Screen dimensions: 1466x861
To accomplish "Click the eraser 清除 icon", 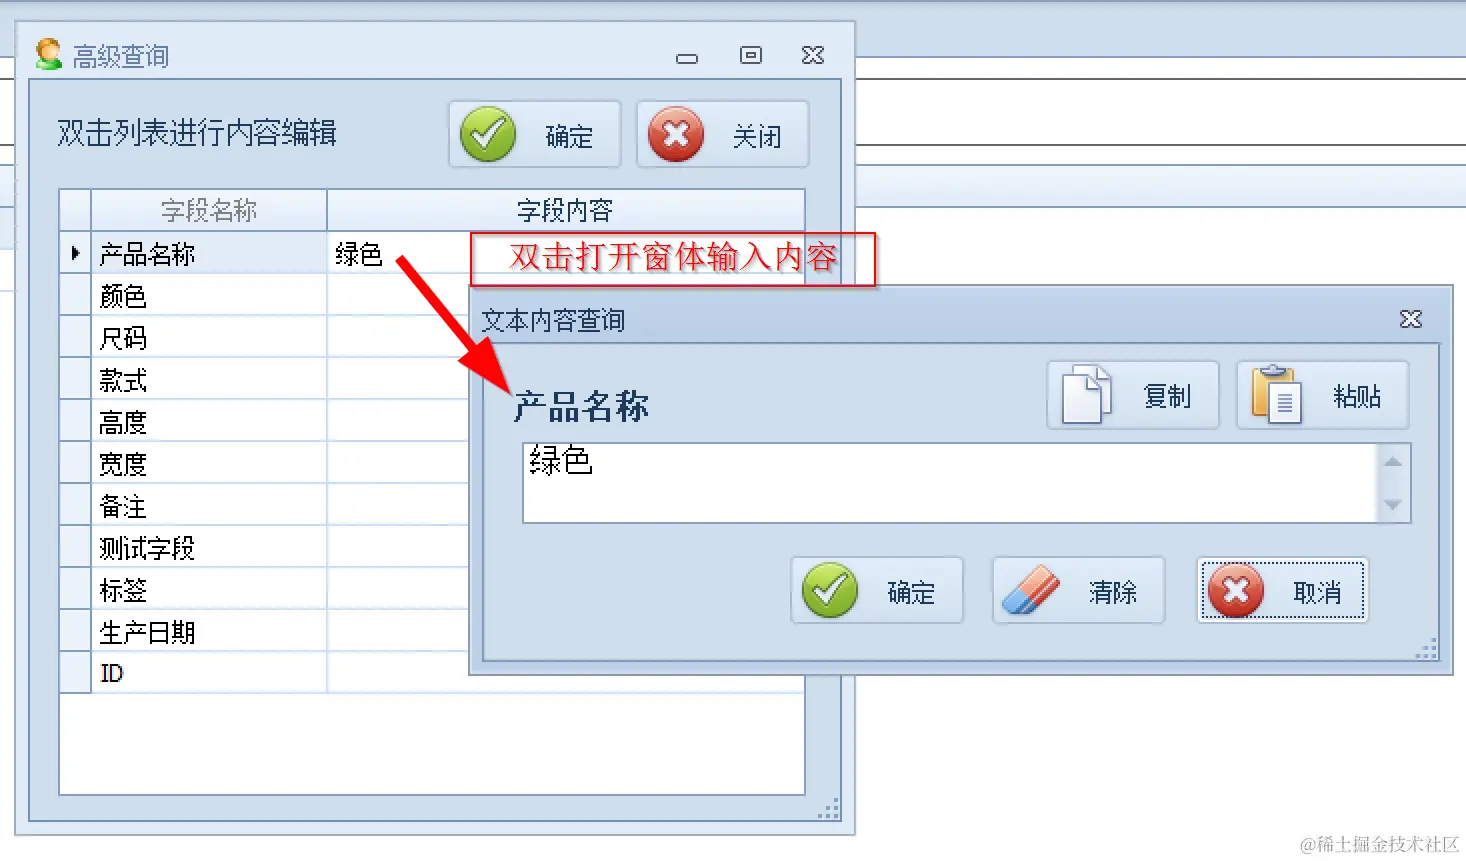I will pyautogui.click(x=1030, y=591).
